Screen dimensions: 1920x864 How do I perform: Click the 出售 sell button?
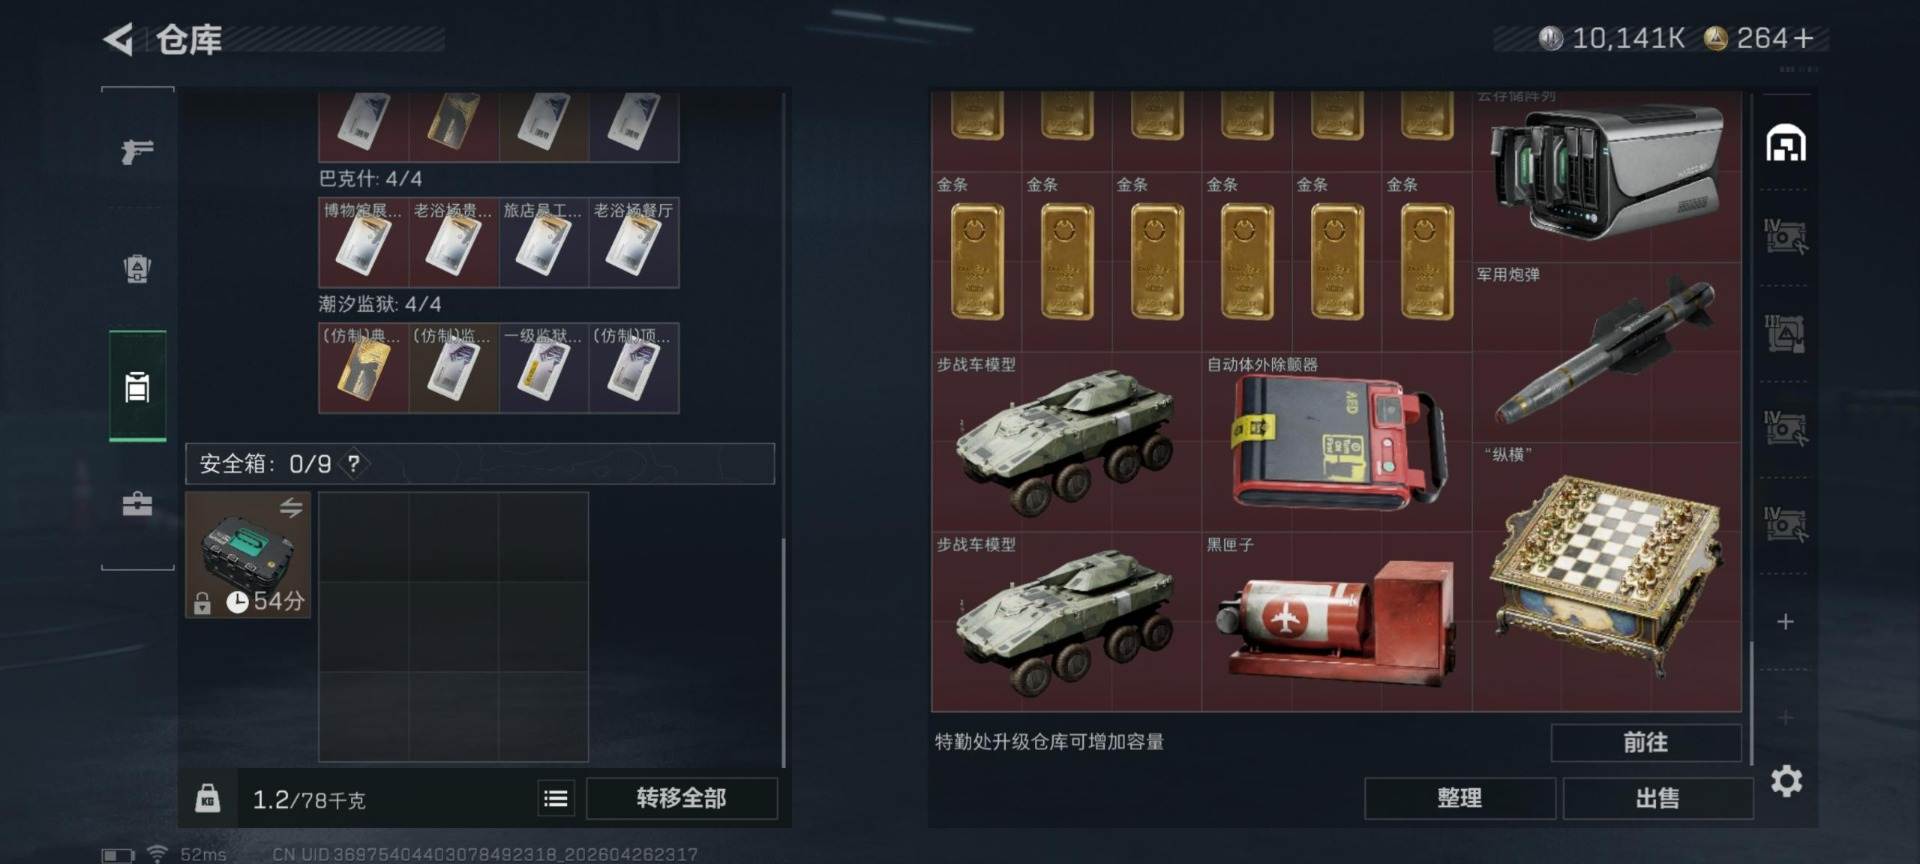[x=1657, y=798]
